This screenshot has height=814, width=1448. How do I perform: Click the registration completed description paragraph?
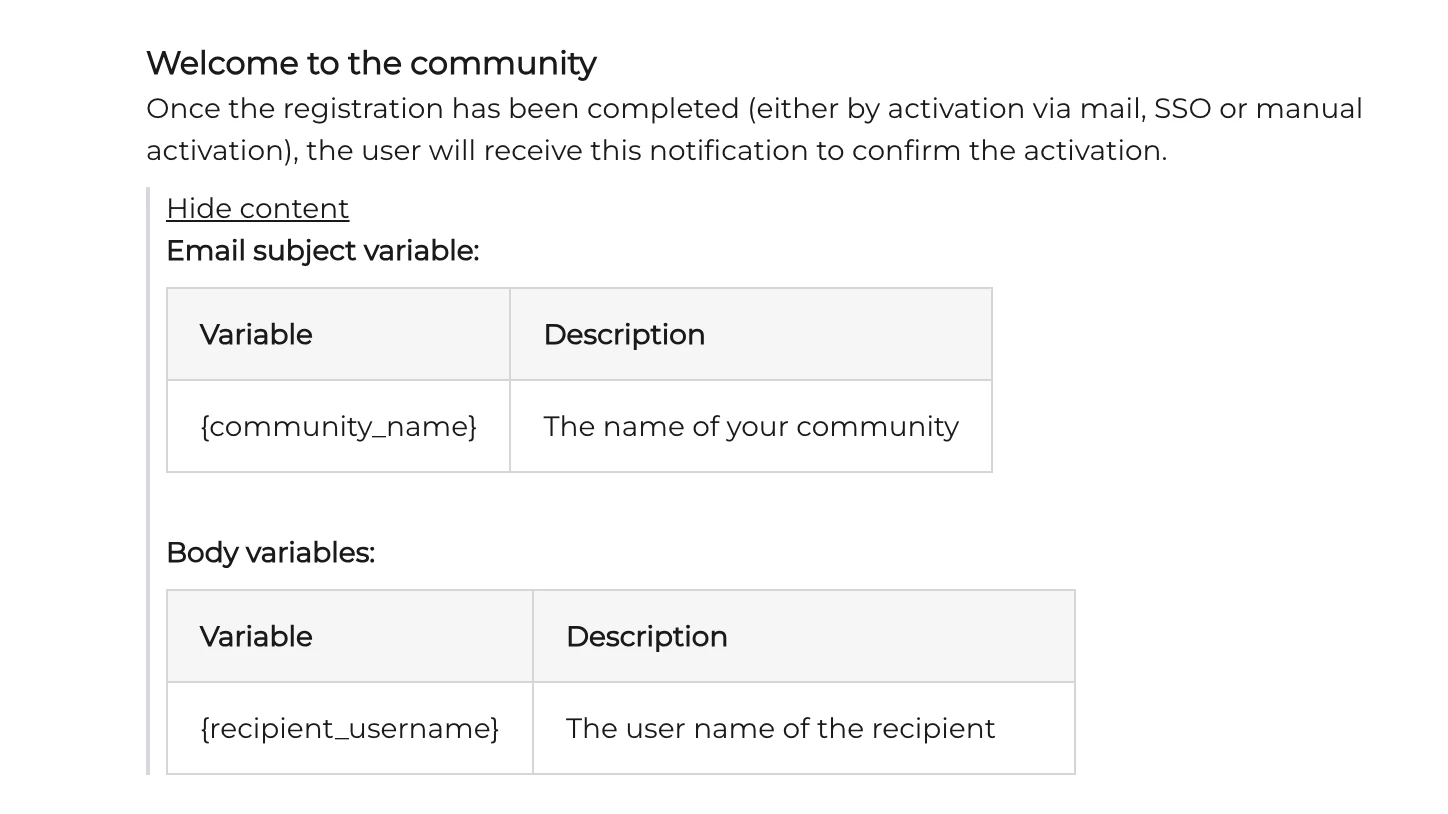click(754, 129)
